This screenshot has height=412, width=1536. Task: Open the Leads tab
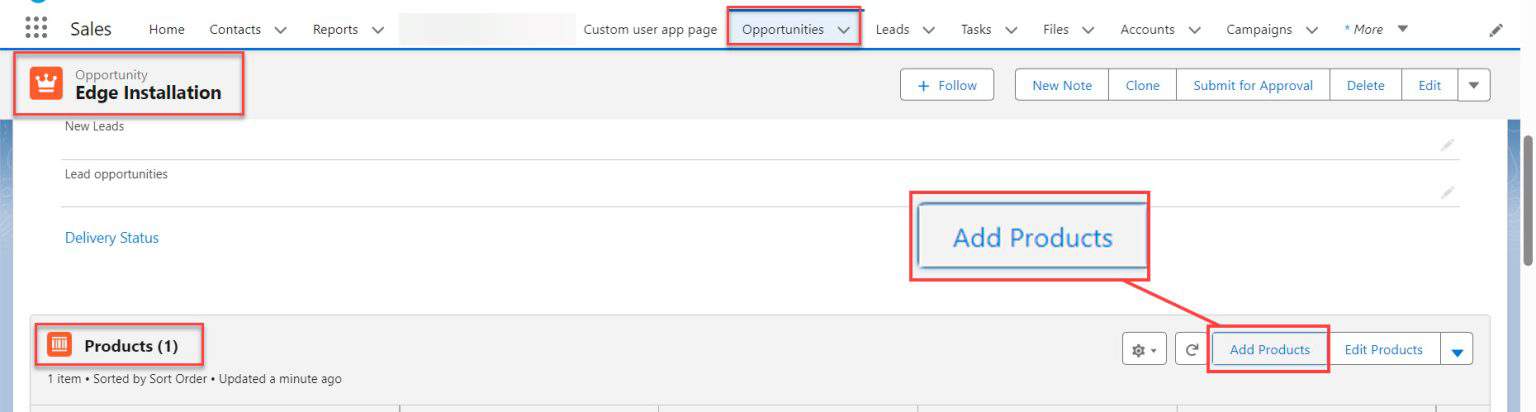(893, 30)
